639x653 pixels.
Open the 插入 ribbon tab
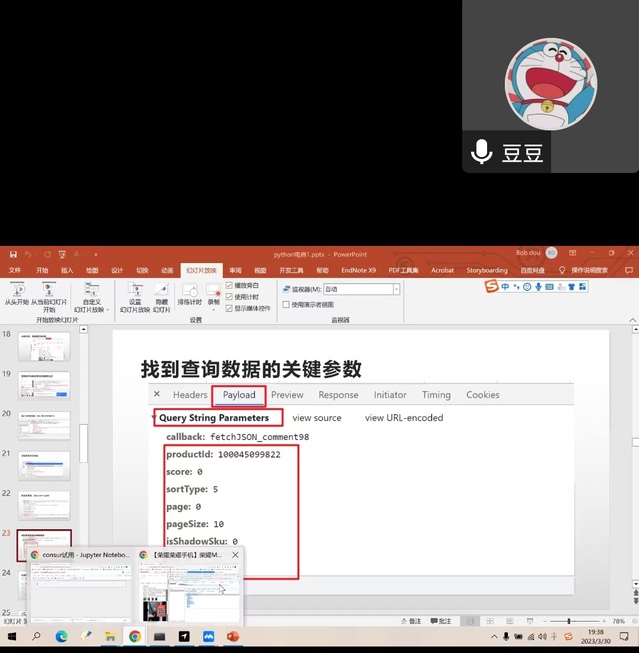[67, 270]
